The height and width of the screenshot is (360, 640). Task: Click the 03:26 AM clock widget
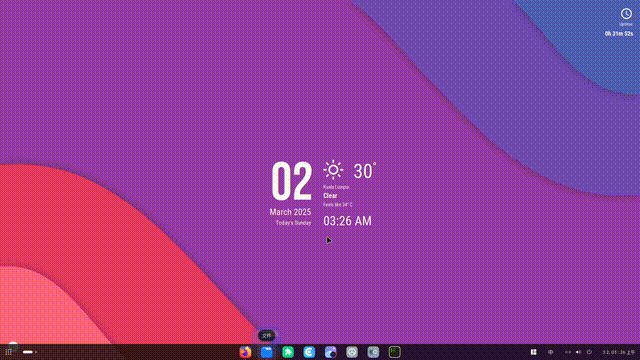point(347,221)
